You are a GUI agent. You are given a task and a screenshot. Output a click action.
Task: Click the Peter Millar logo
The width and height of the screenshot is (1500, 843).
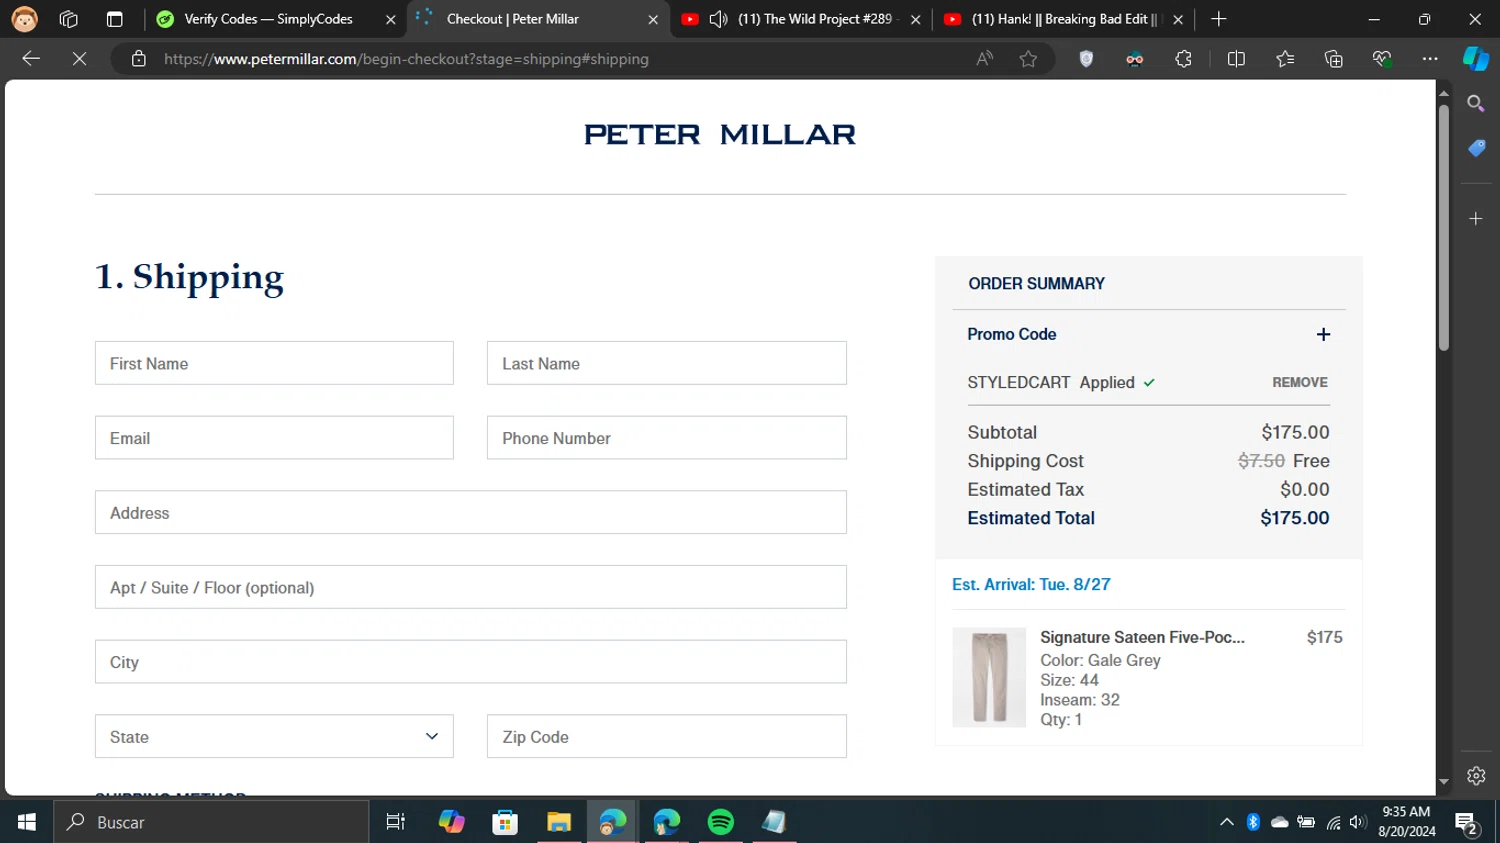720,134
